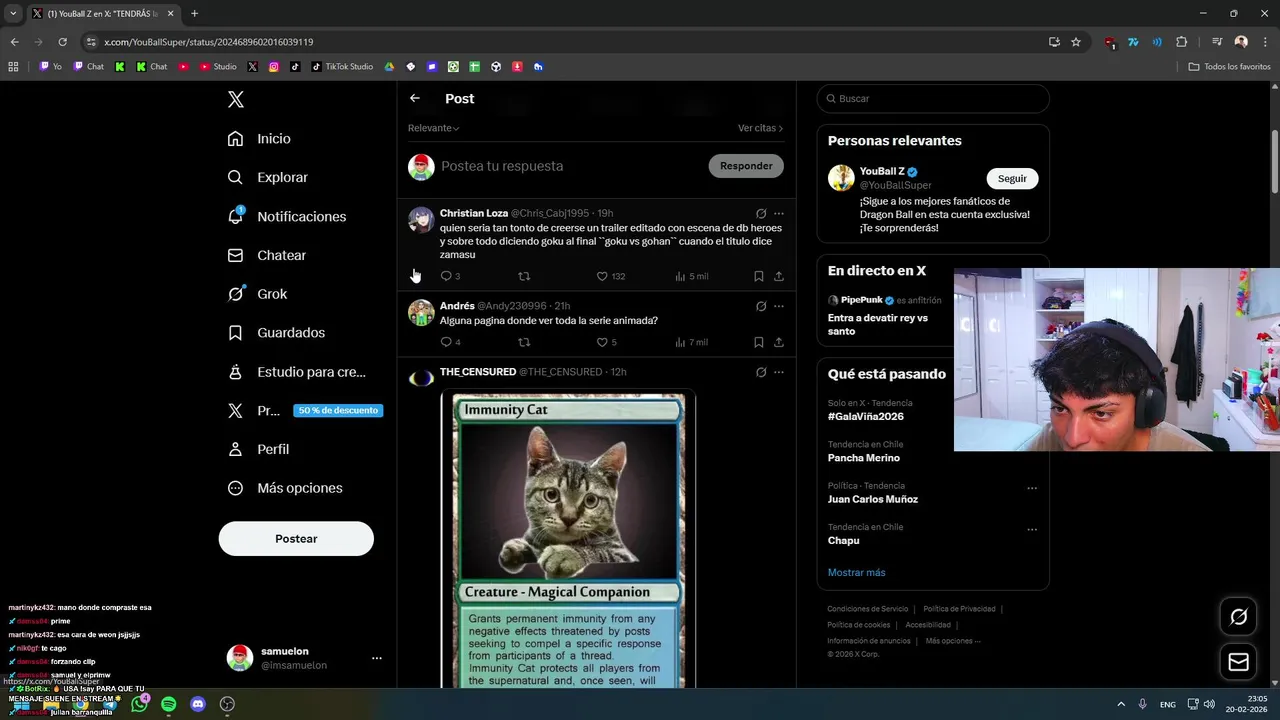Open Guardados bookmarks in sidebar

click(276, 332)
